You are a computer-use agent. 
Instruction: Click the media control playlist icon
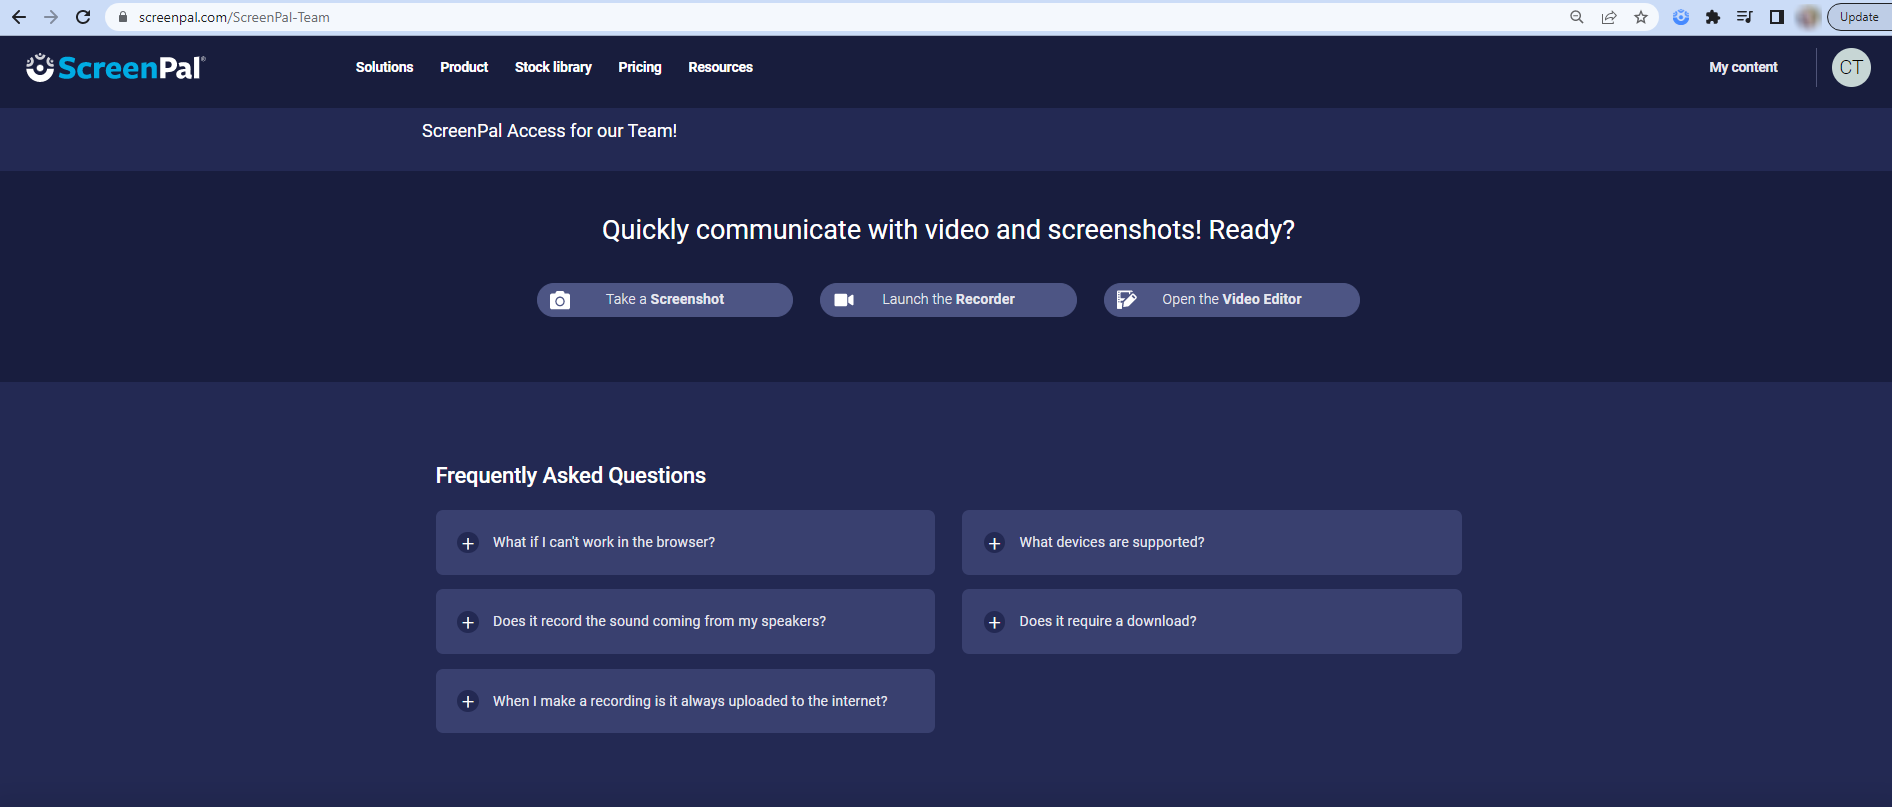click(1745, 17)
